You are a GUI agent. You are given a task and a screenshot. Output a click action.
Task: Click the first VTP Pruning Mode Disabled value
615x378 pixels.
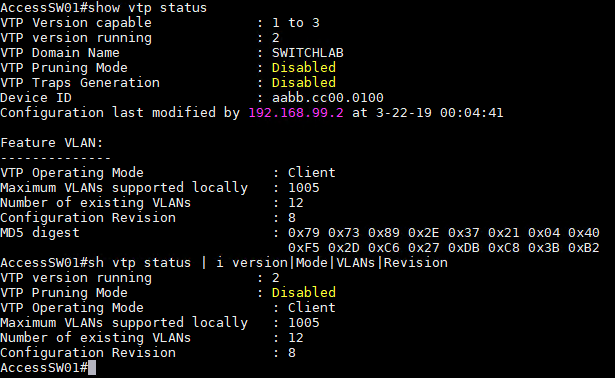pyautogui.click(x=304, y=68)
